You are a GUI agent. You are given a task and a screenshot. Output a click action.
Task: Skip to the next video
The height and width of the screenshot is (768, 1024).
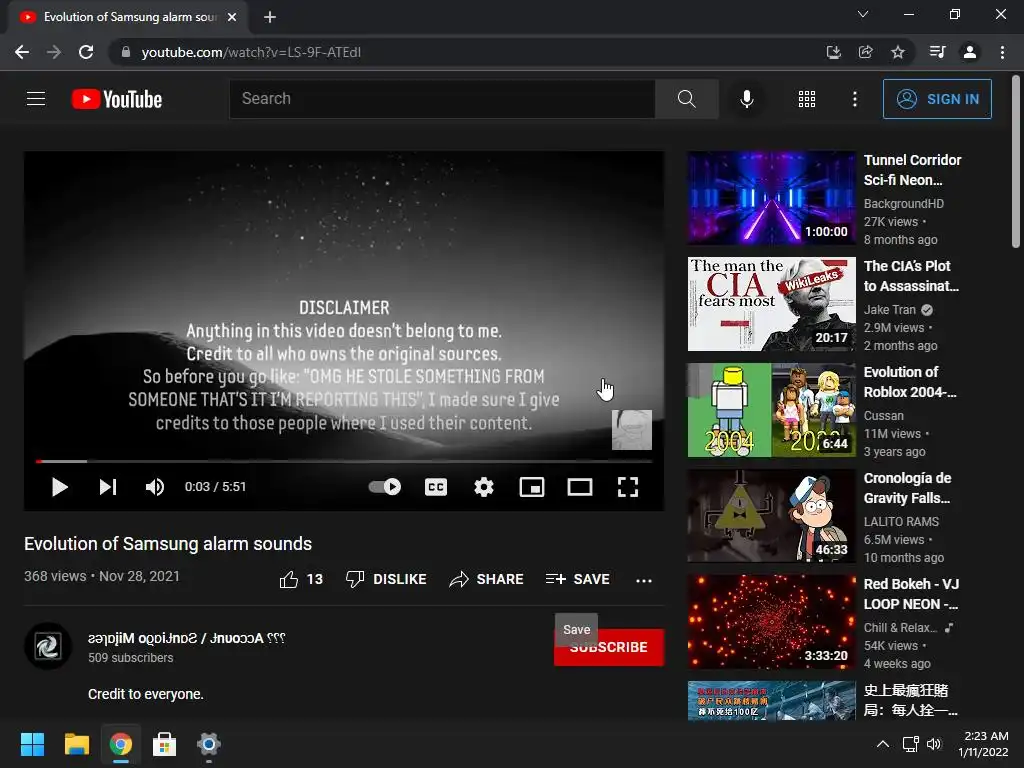(x=108, y=487)
